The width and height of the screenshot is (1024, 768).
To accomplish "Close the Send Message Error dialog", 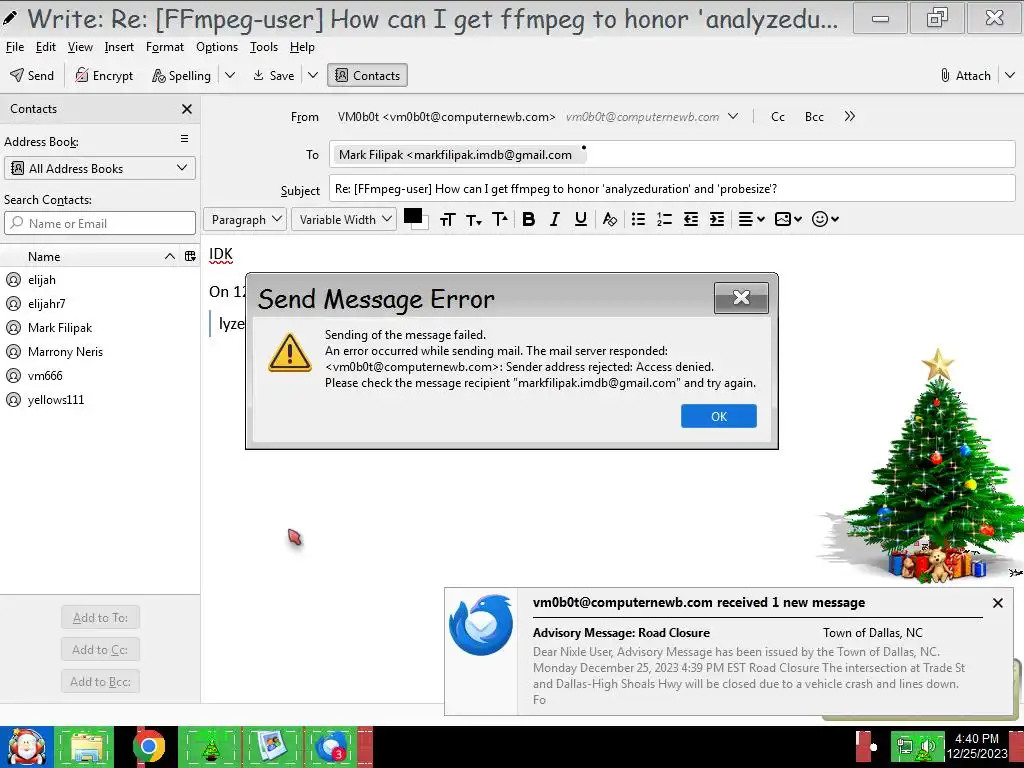I will pos(741,298).
